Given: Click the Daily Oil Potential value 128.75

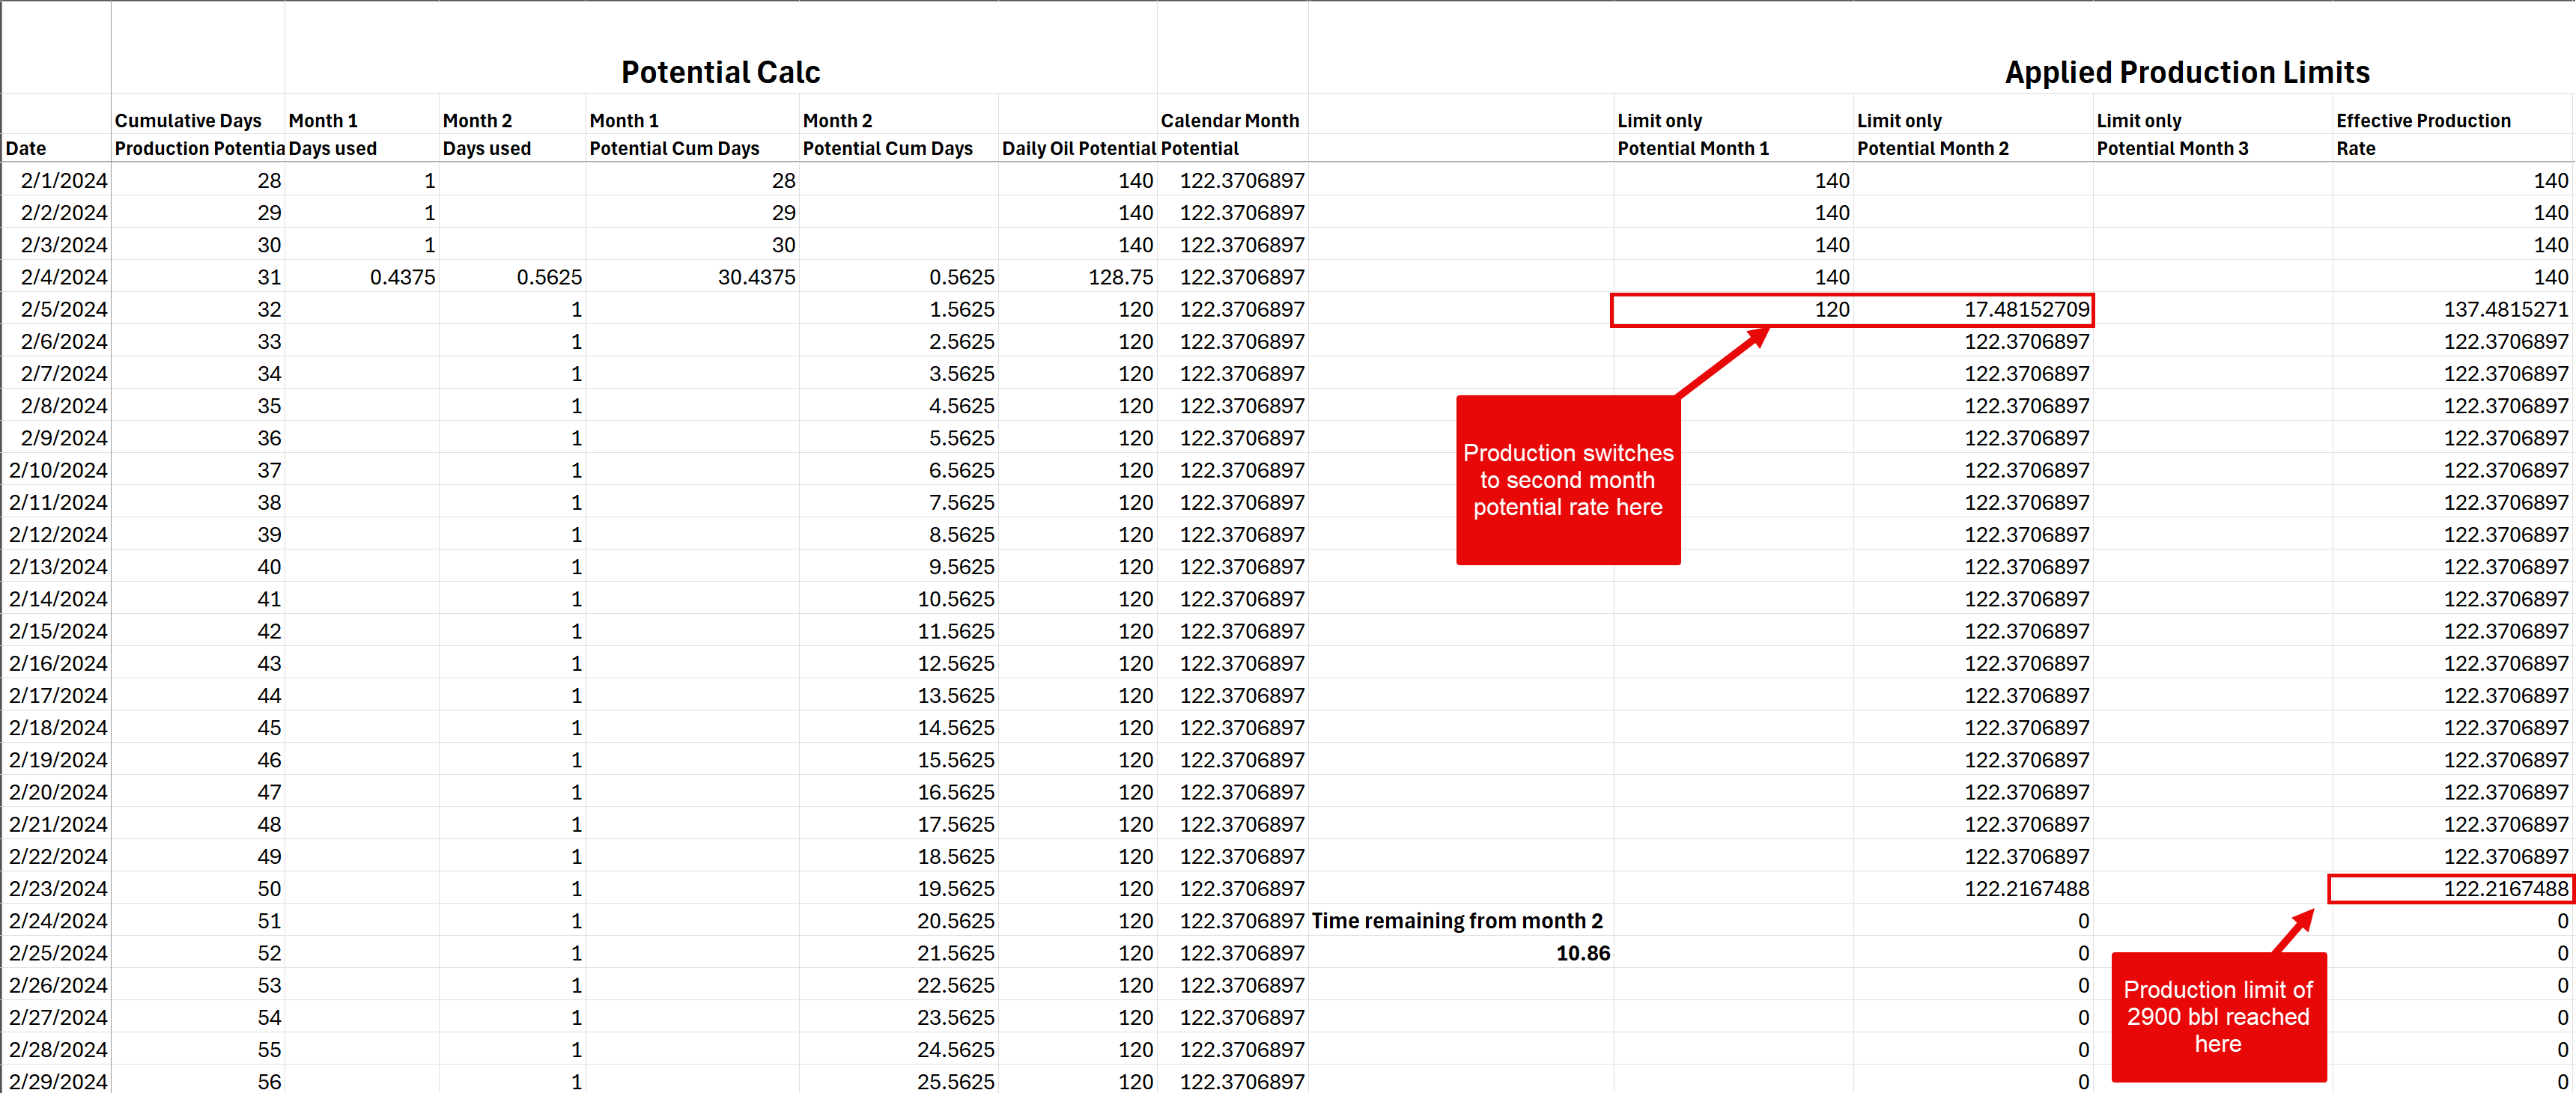Looking at the screenshot, I should click(x=1120, y=277).
